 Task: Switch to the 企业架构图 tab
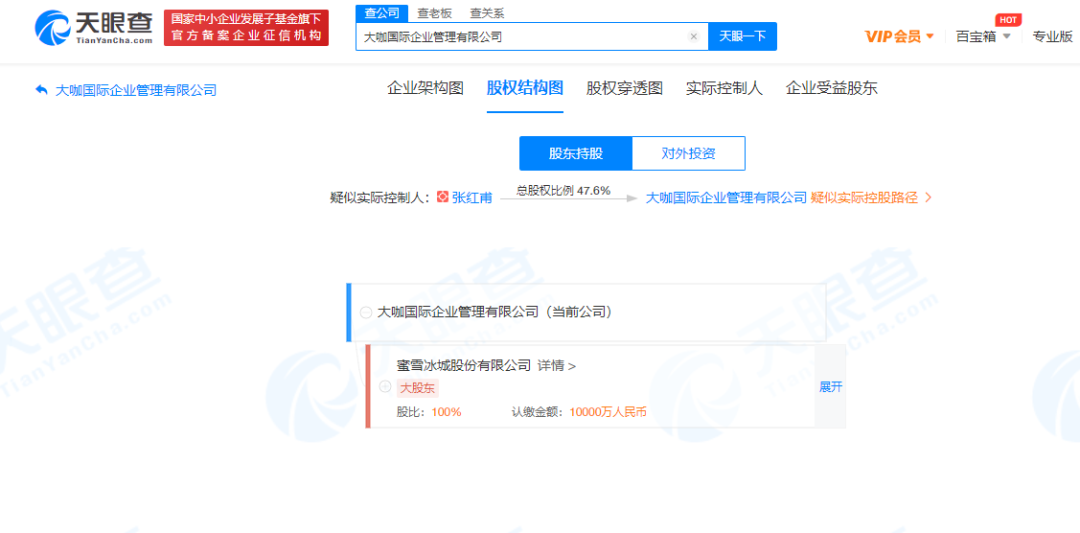pyautogui.click(x=425, y=88)
